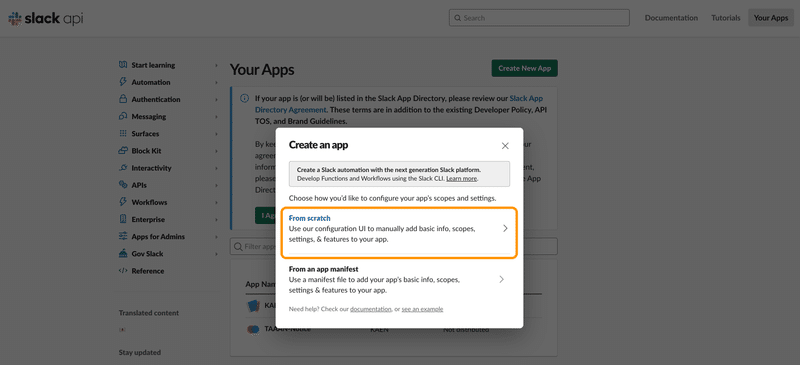Image resolution: width=800 pixels, height=365 pixels.
Task: Click the Slack API logo
Action: 46,19
